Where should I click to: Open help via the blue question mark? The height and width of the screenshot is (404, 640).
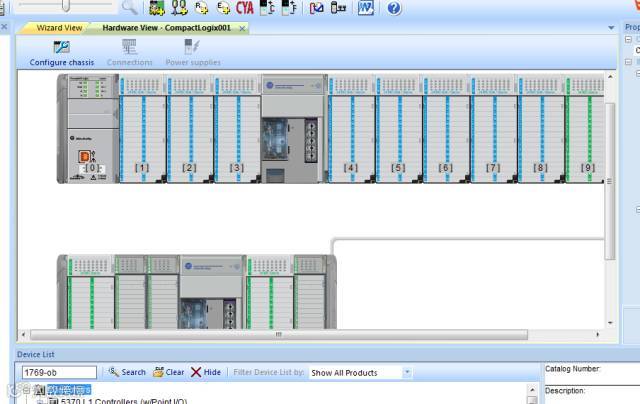[x=394, y=8]
